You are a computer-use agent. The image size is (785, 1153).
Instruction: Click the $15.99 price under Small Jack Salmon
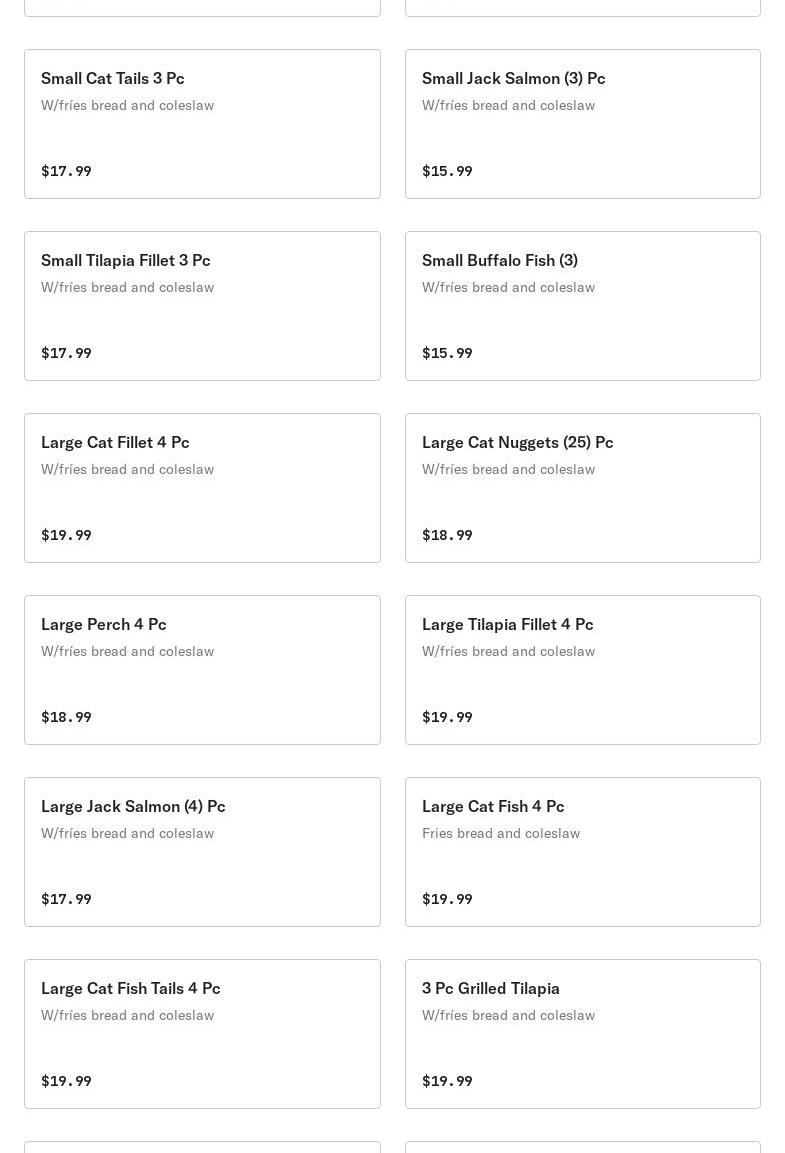(x=447, y=171)
